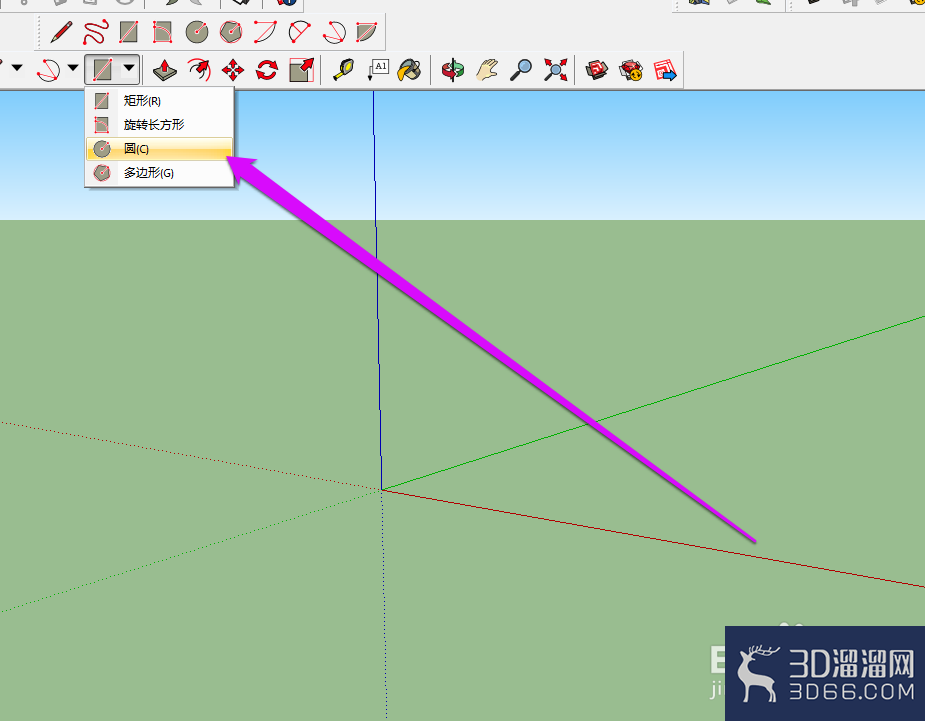Select the Tape Measure tool
The width and height of the screenshot is (925, 721).
[343, 70]
